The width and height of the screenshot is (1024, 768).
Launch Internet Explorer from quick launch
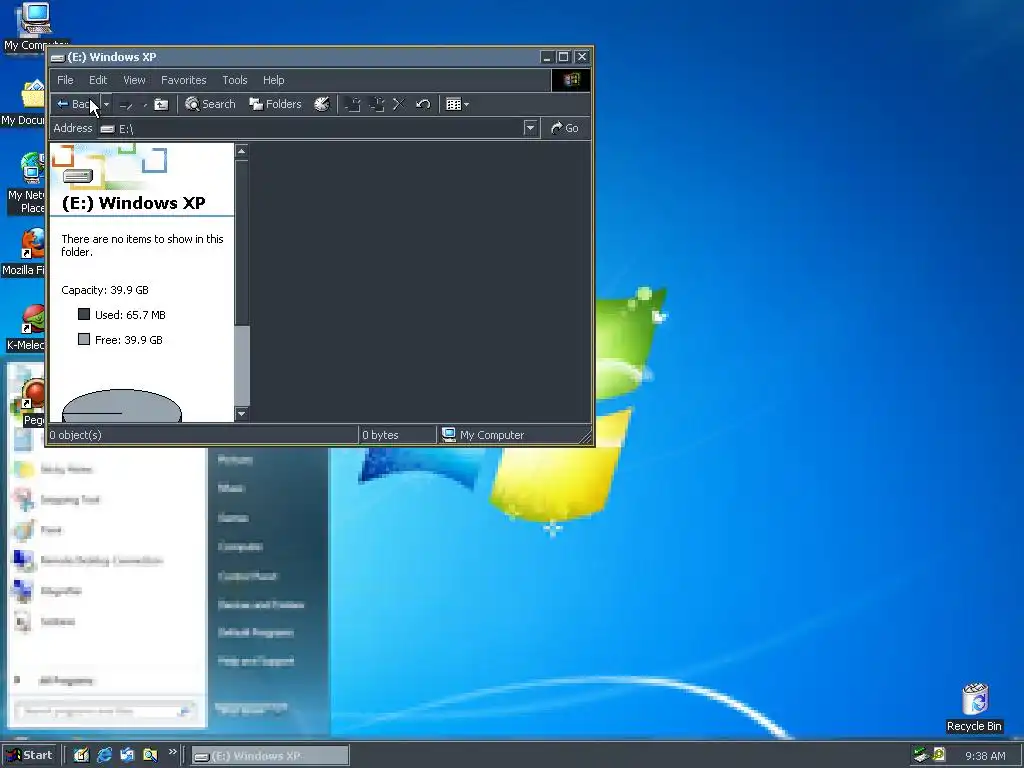(104, 756)
